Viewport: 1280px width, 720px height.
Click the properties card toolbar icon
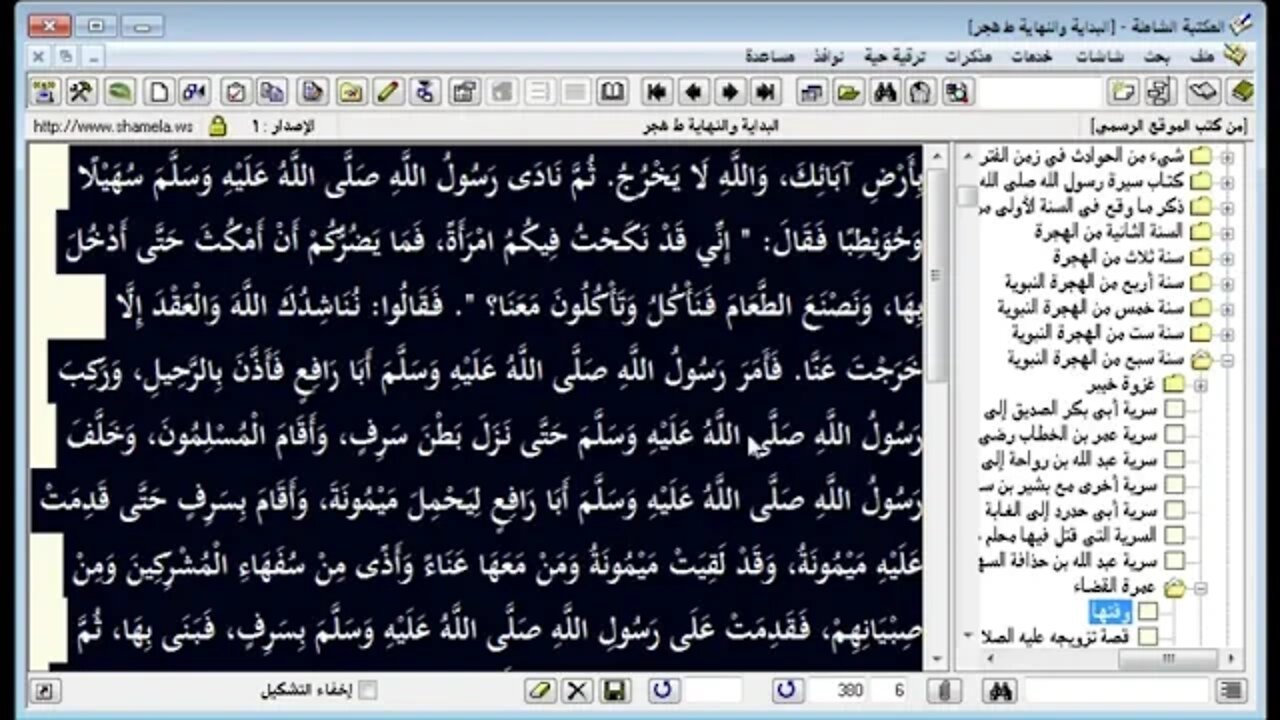coord(463,93)
